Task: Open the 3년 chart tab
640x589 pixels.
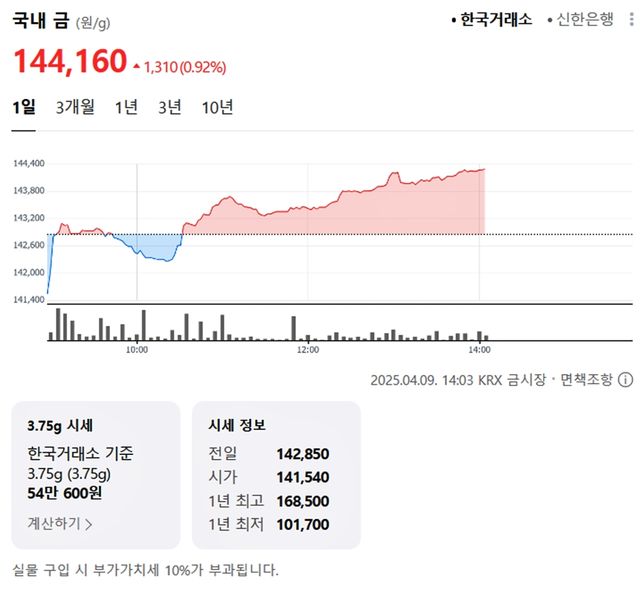Action: 170,108
